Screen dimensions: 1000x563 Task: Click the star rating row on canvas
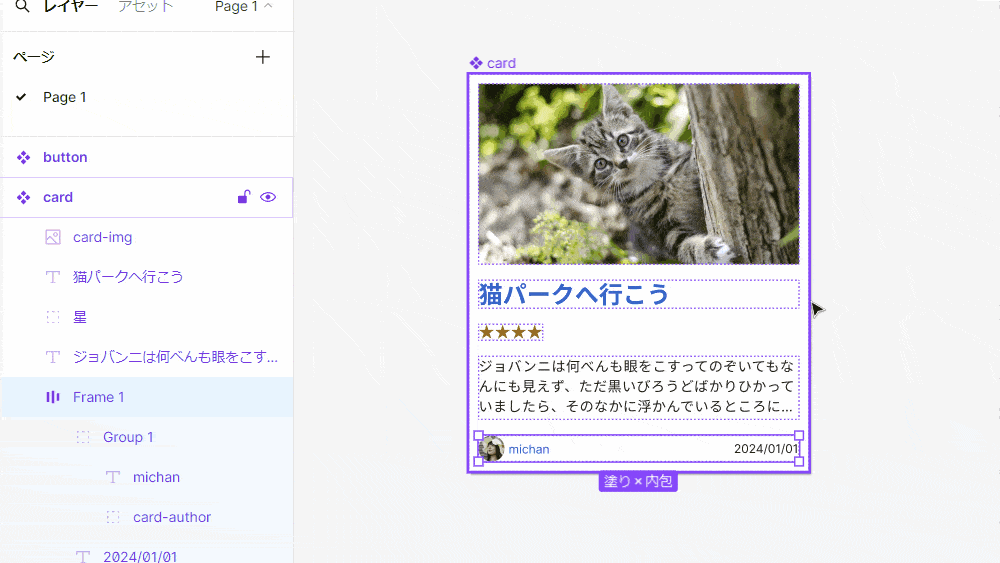point(510,332)
